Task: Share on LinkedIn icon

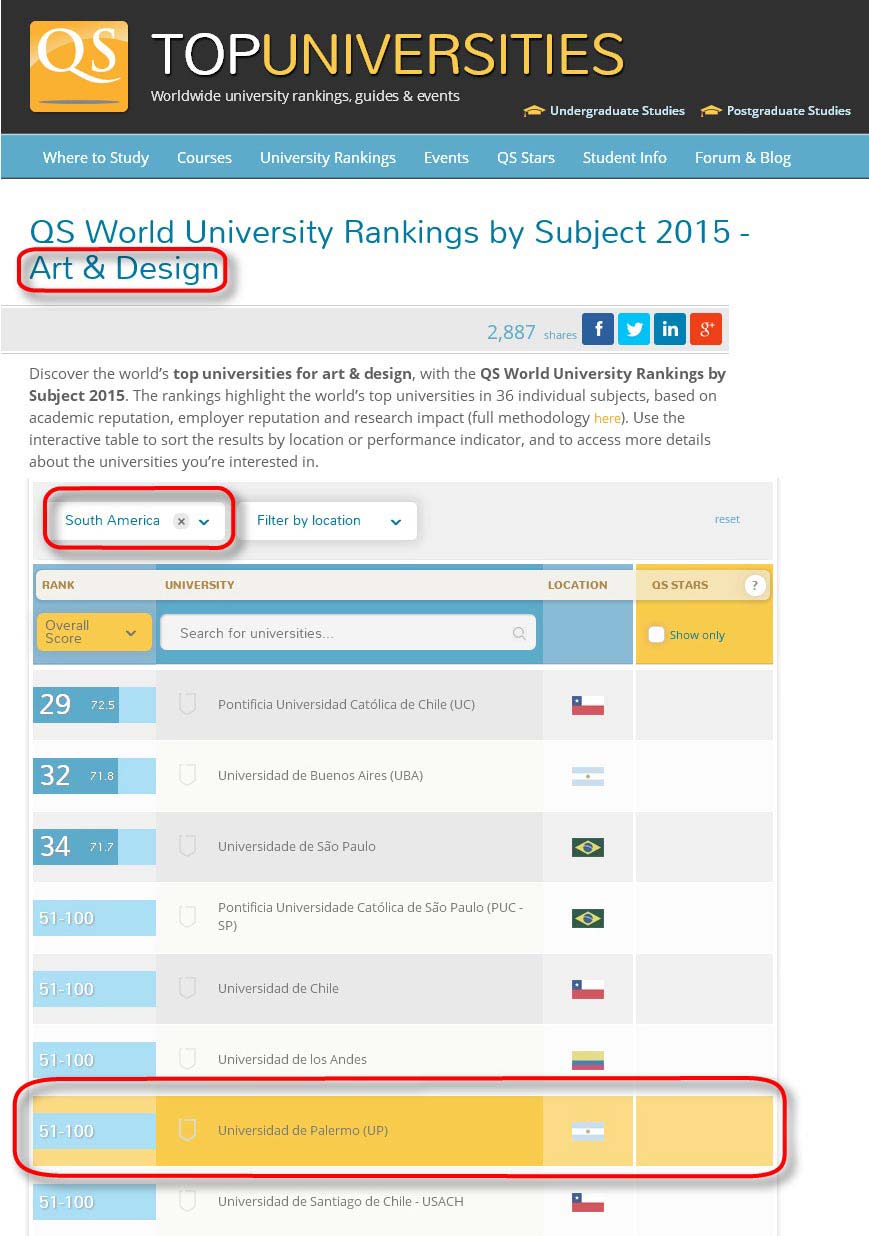Action: click(670, 329)
